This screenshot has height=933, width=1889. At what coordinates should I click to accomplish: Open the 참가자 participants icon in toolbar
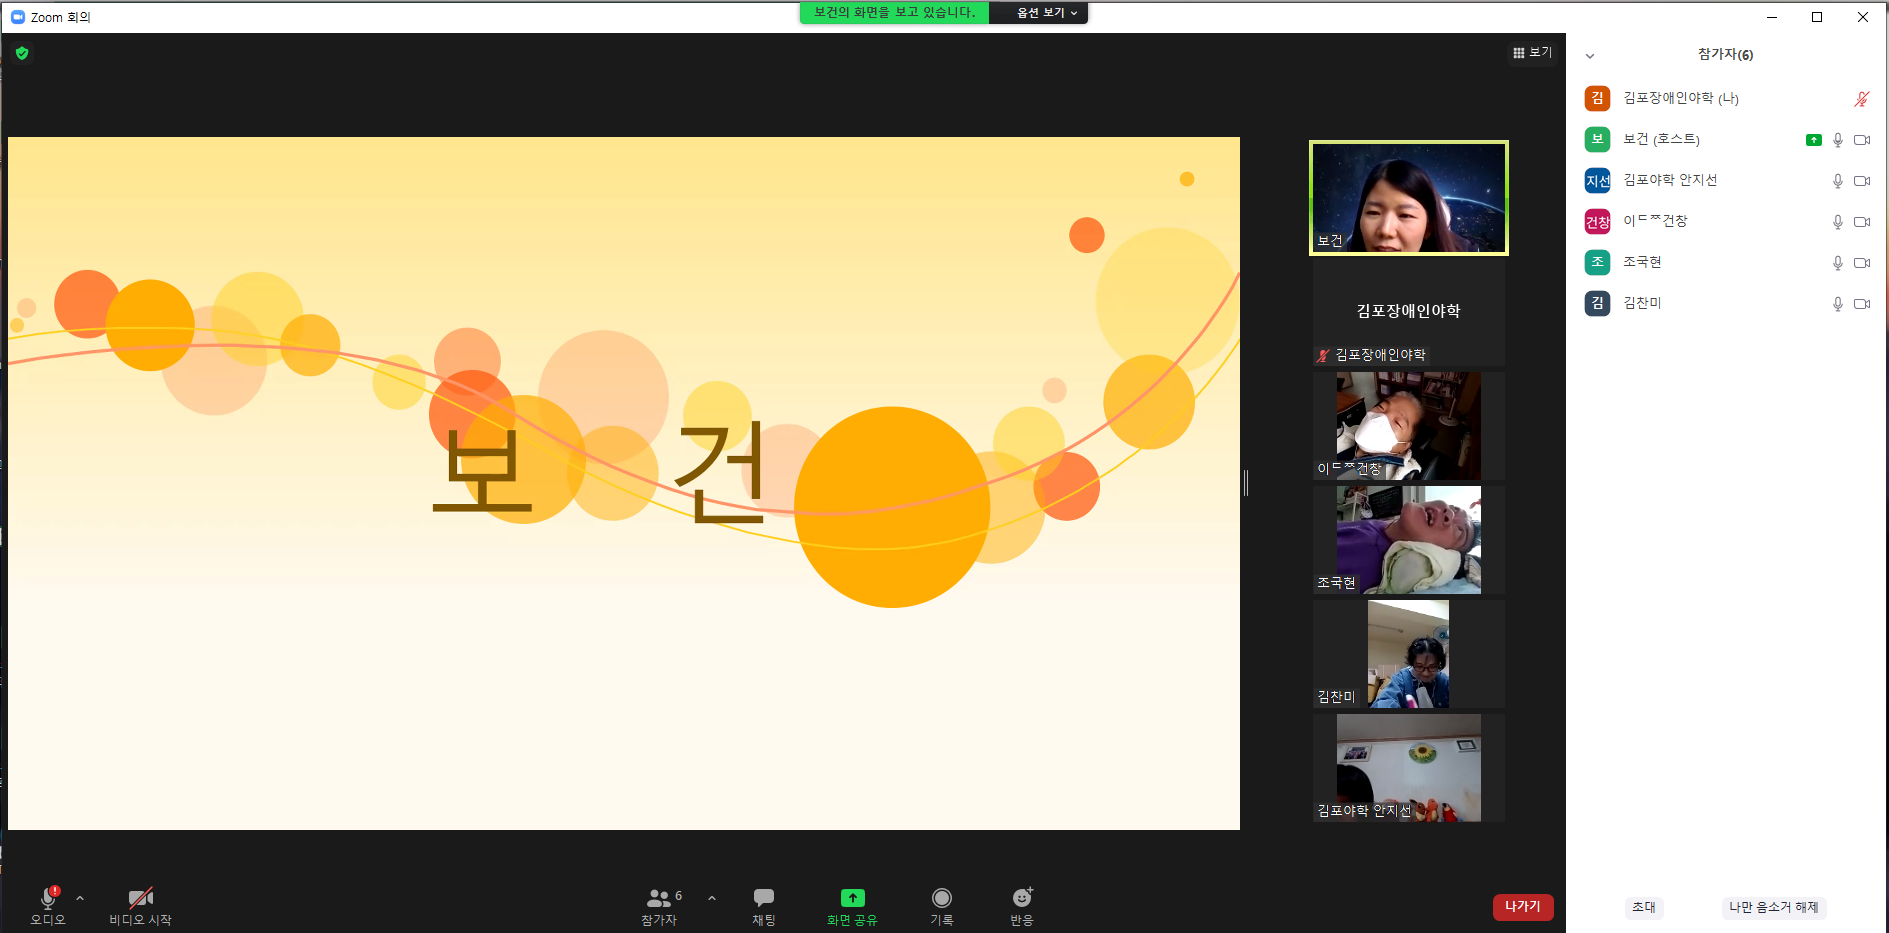(660, 897)
